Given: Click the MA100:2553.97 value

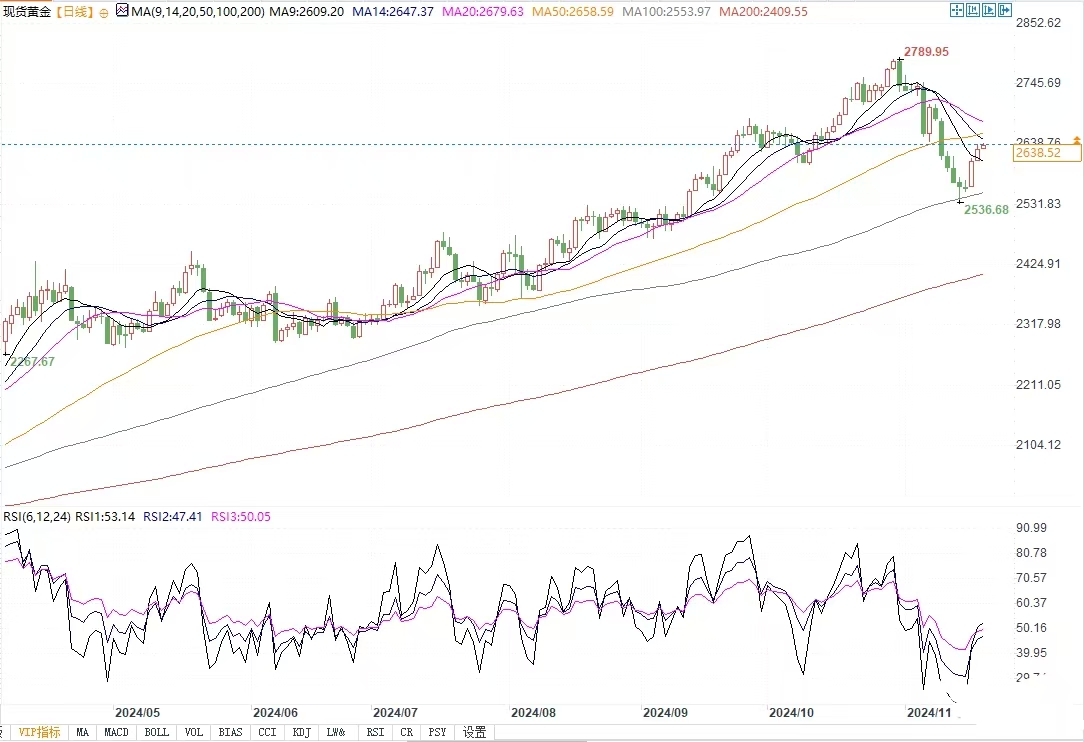Looking at the screenshot, I should [x=666, y=12].
